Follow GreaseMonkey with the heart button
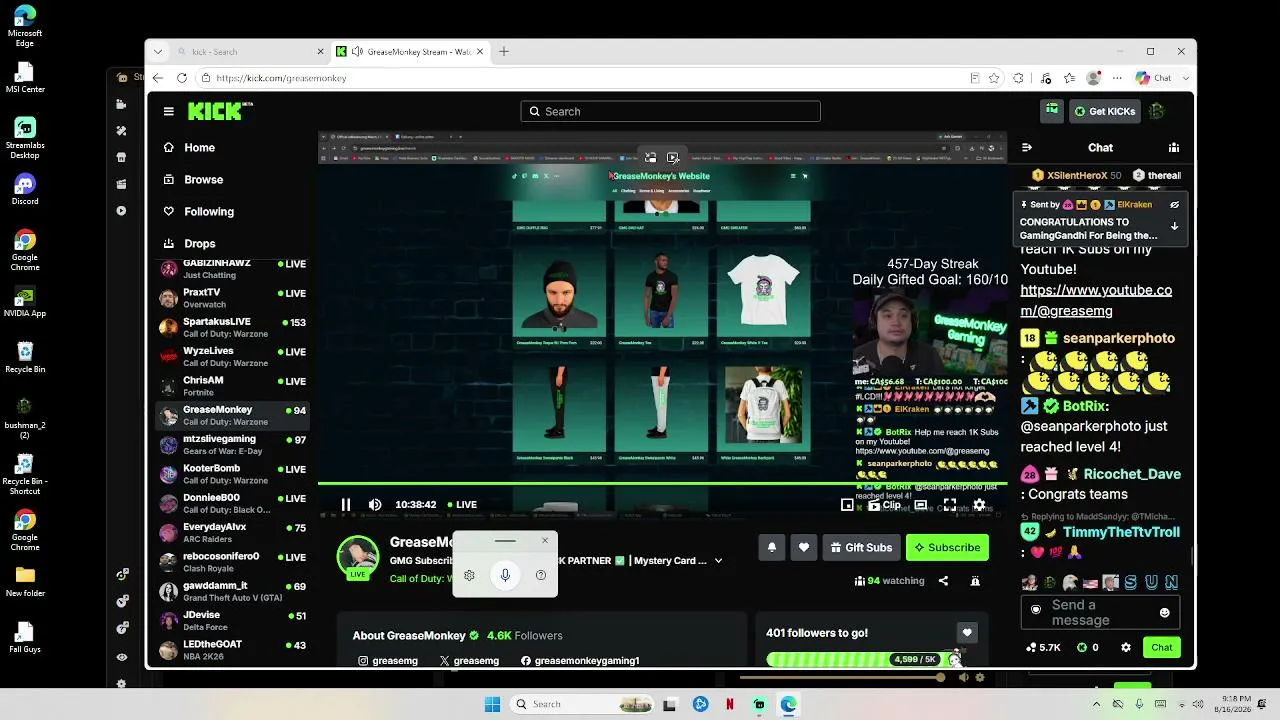 [x=803, y=547]
